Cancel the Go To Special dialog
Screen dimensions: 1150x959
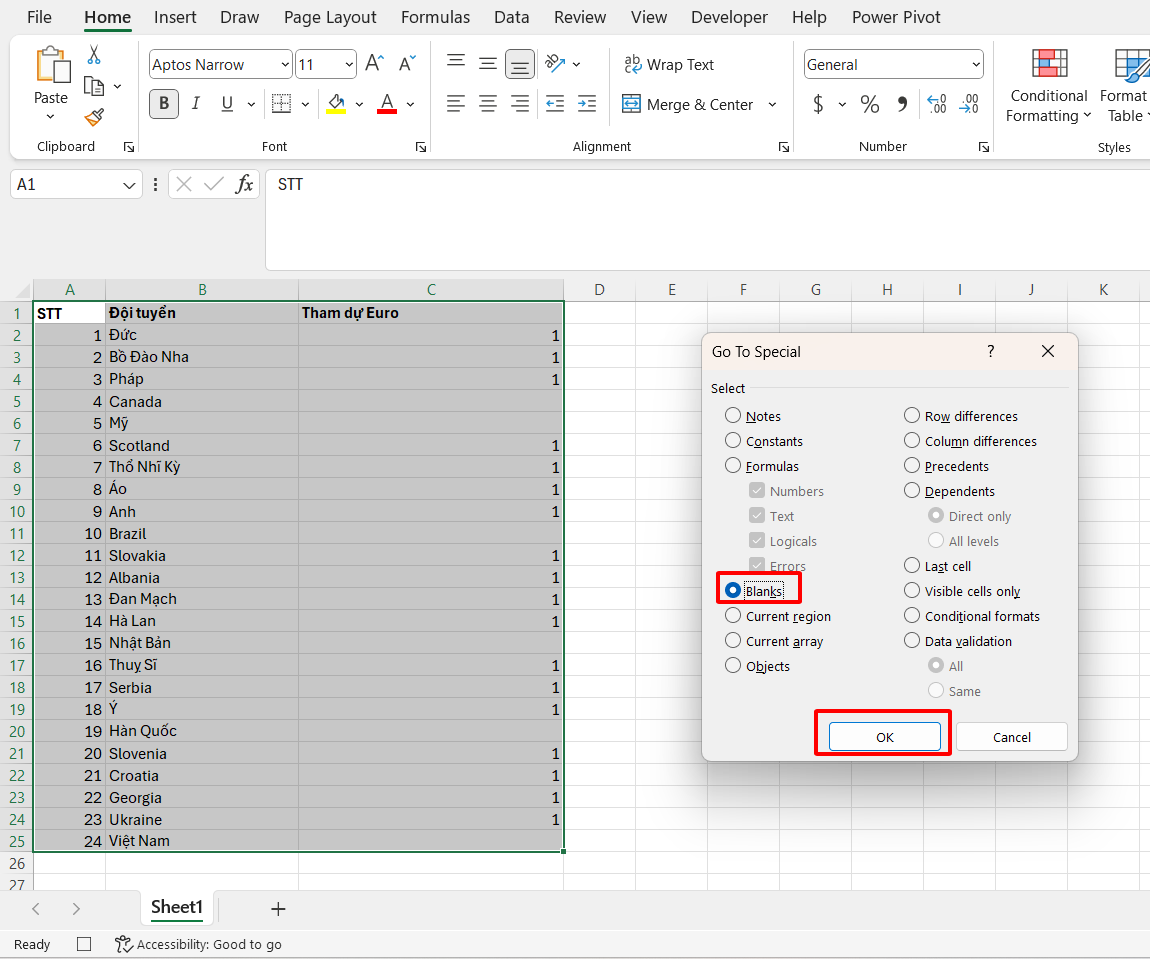coord(1011,737)
